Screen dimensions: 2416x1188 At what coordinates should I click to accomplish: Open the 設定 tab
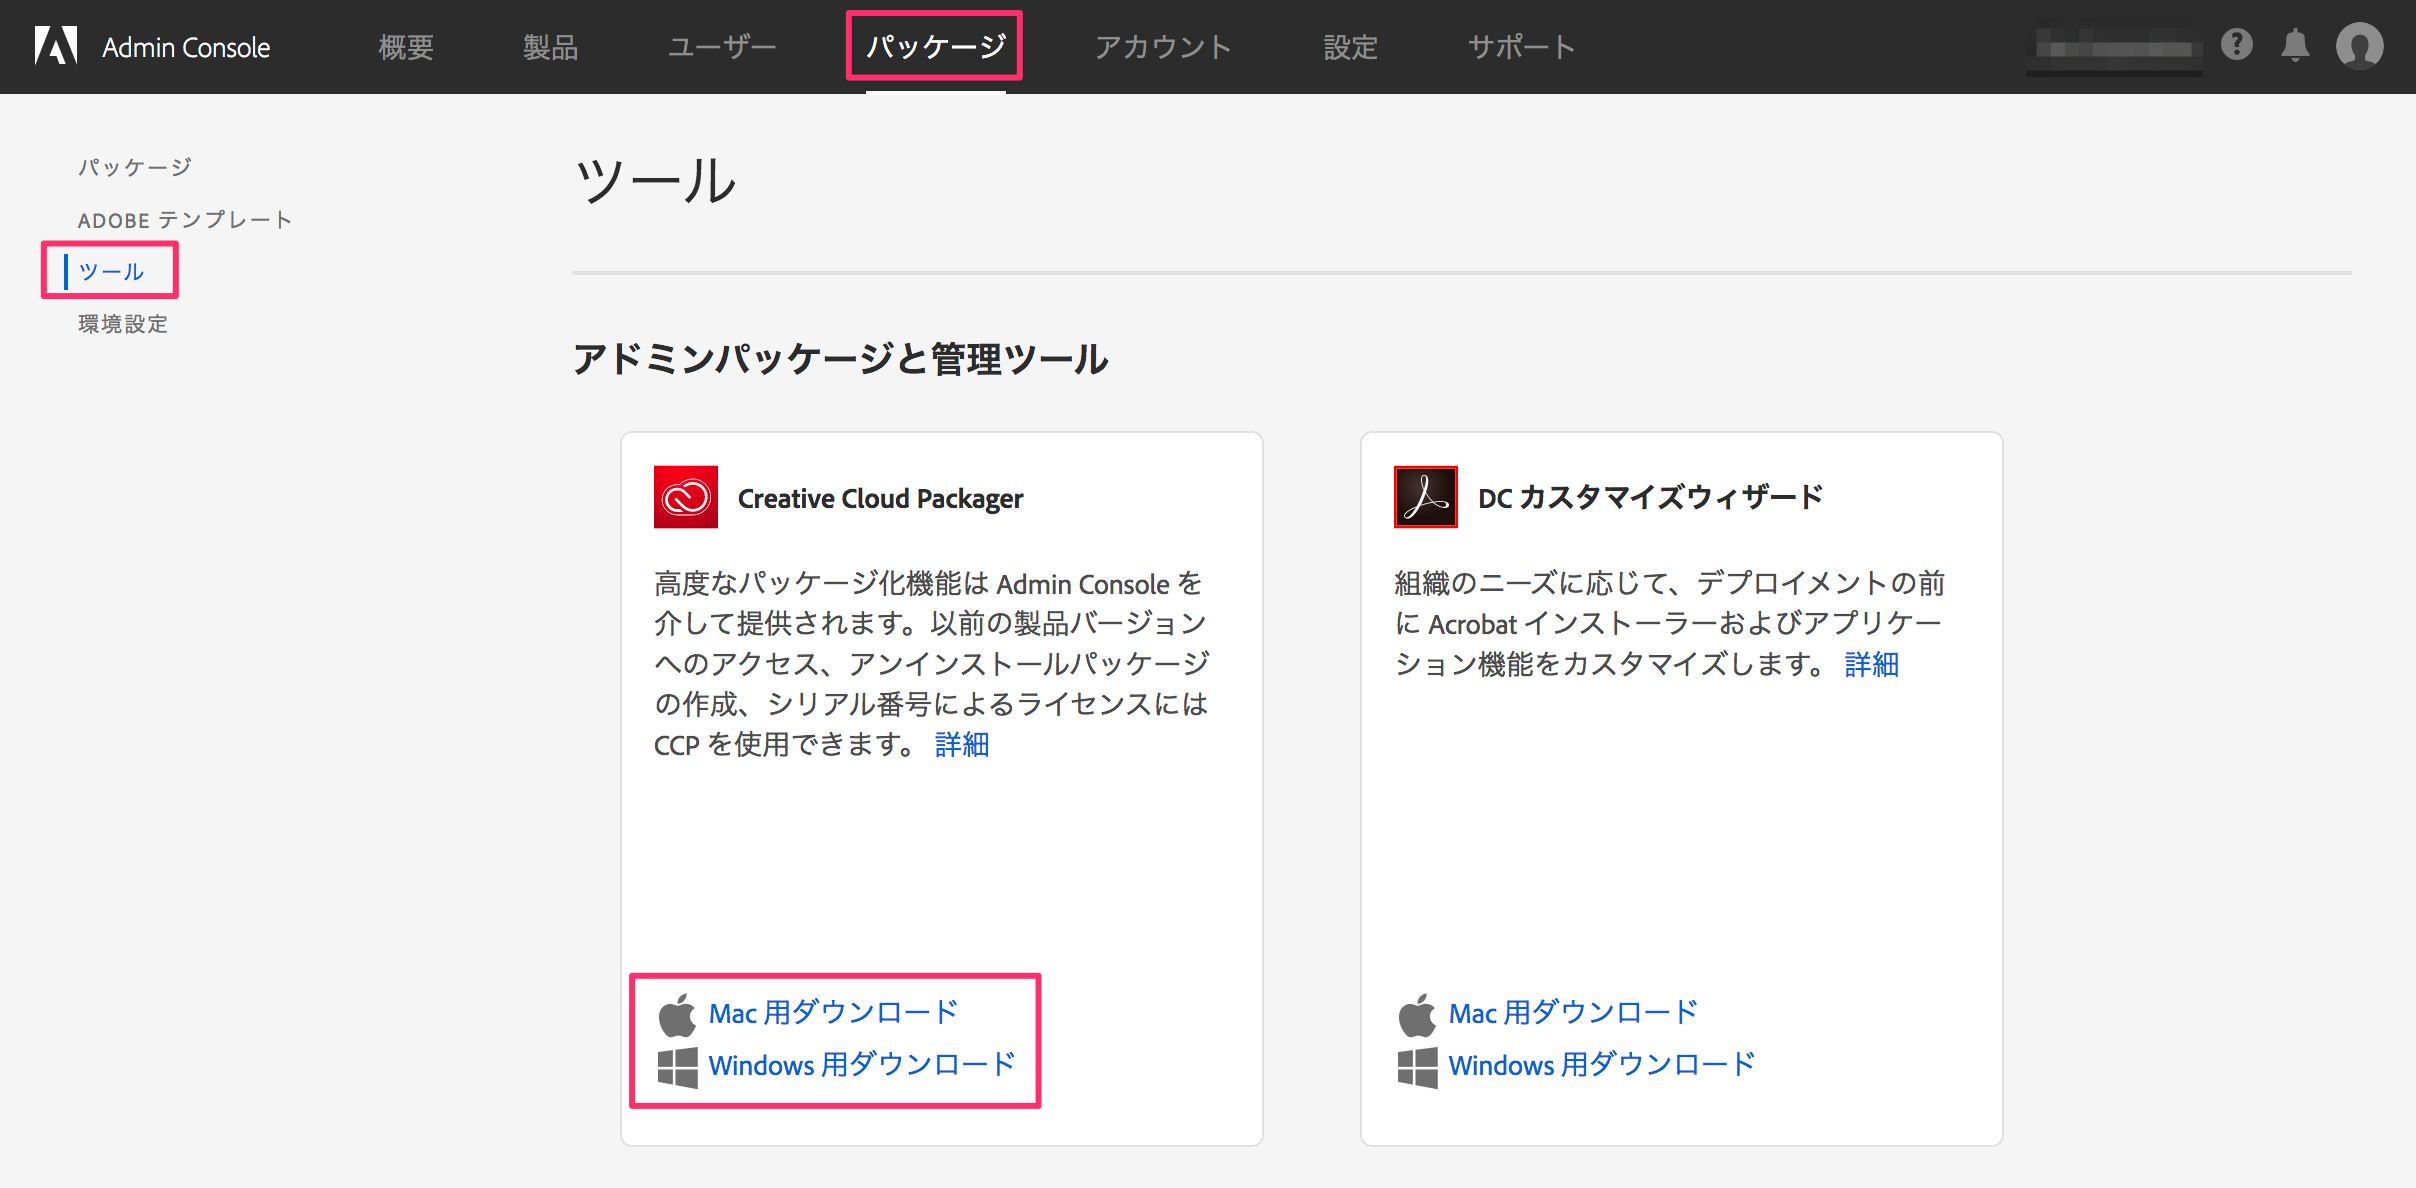(1351, 47)
